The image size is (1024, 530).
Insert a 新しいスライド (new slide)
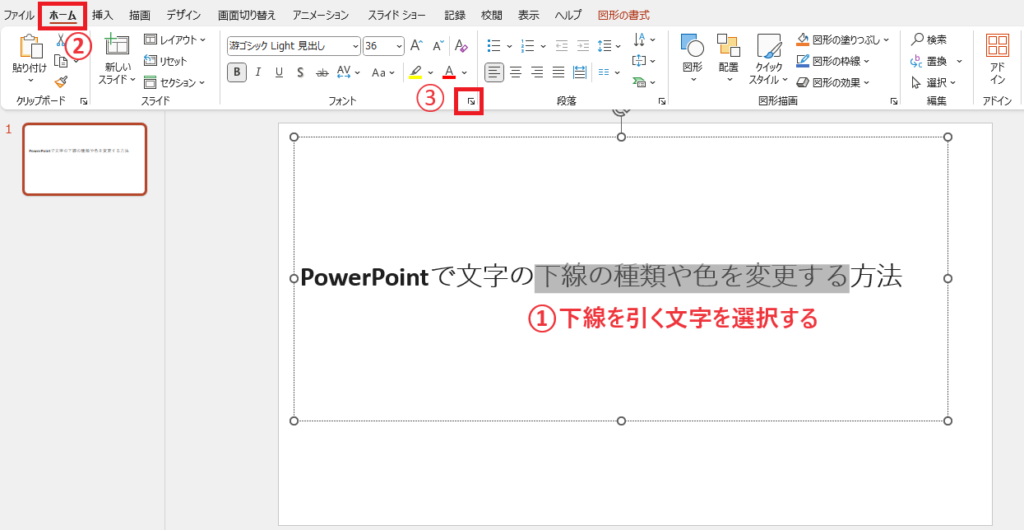click(x=117, y=59)
